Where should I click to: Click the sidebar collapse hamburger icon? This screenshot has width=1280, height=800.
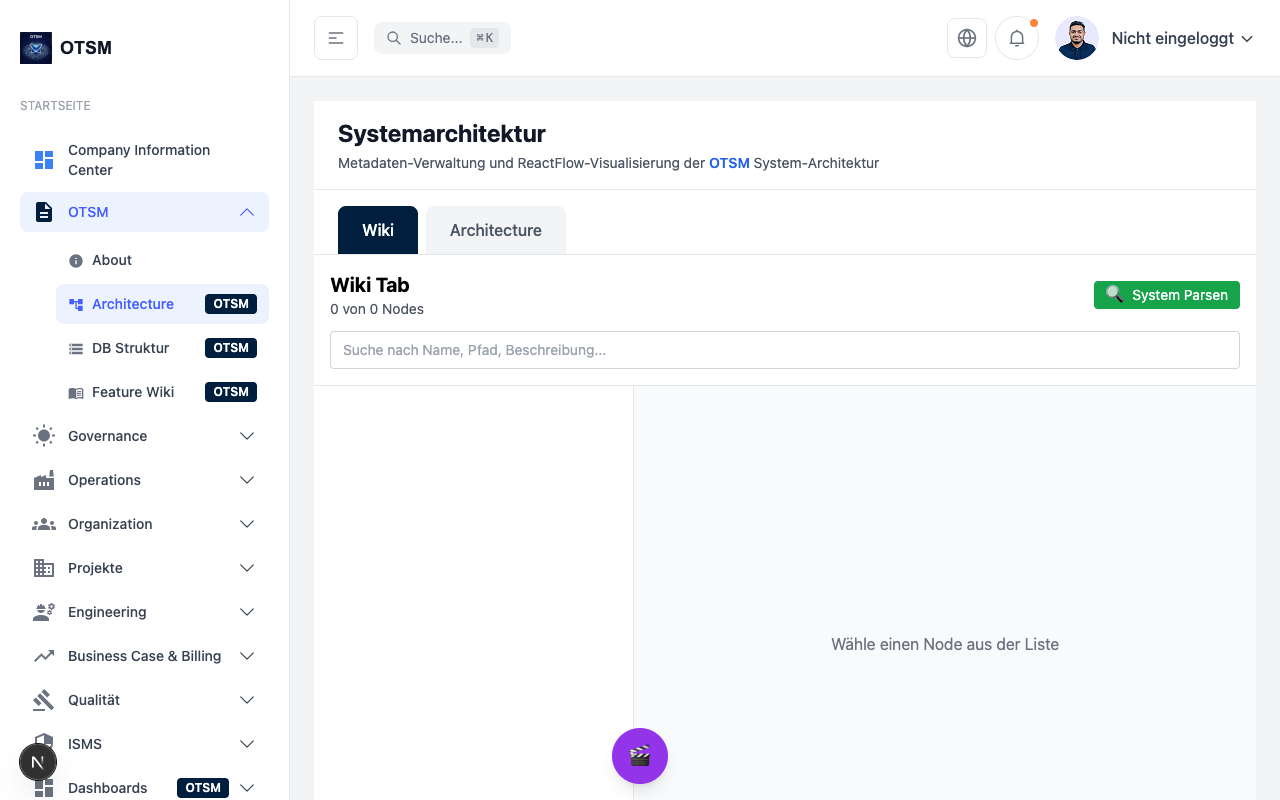tap(336, 38)
